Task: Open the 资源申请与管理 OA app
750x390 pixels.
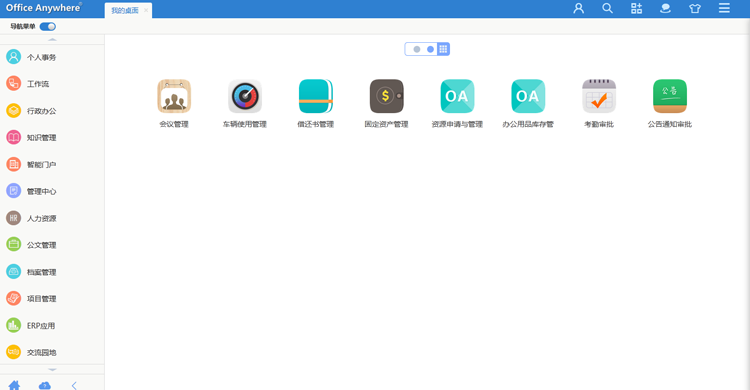Action: coord(457,96)
